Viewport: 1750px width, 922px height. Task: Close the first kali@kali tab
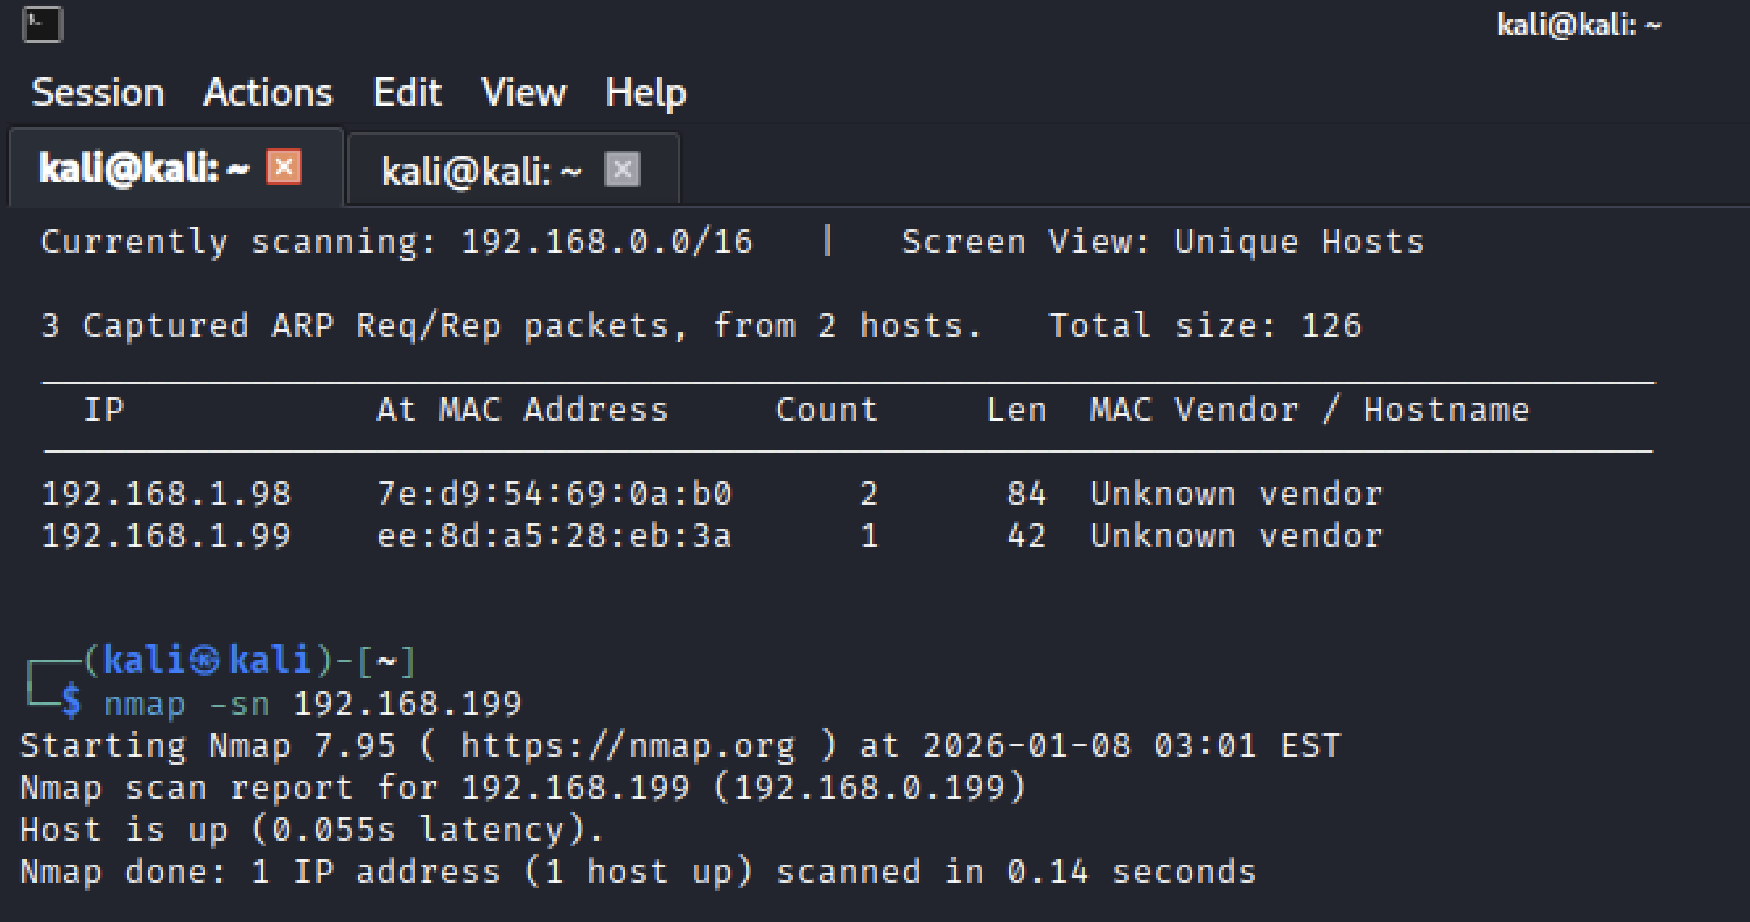click(x=284, y=167)
